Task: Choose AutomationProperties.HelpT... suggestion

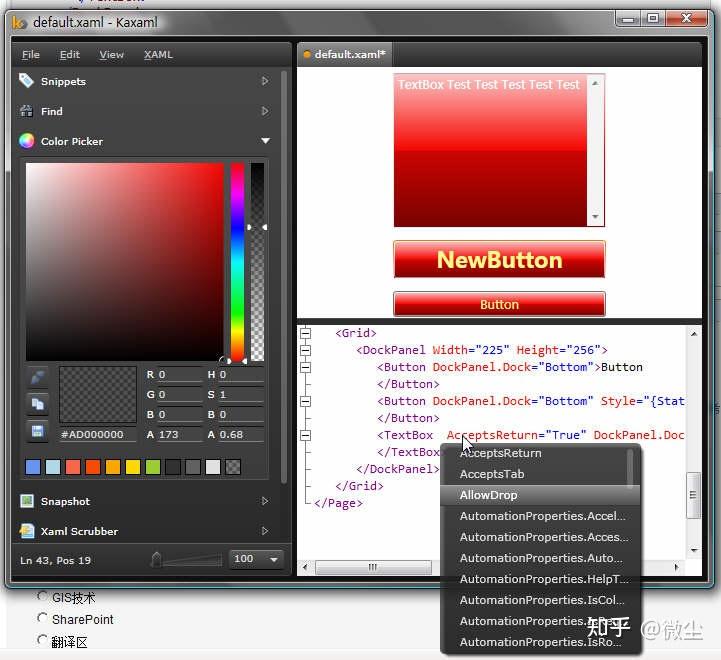Action: tap(540, 579)
